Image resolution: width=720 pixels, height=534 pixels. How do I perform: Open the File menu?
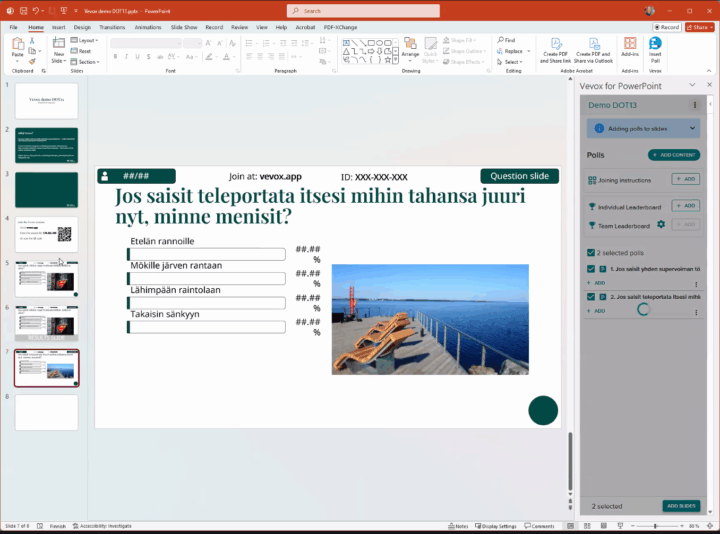coord(13,27)
